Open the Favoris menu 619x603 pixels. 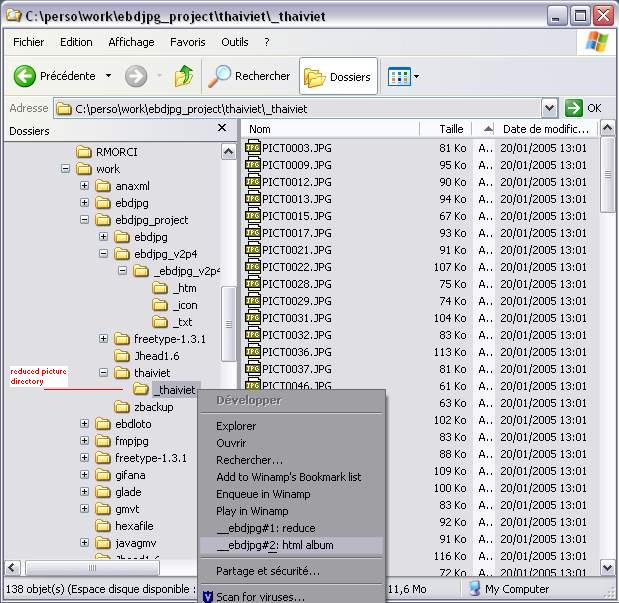(x=188, y=42)
